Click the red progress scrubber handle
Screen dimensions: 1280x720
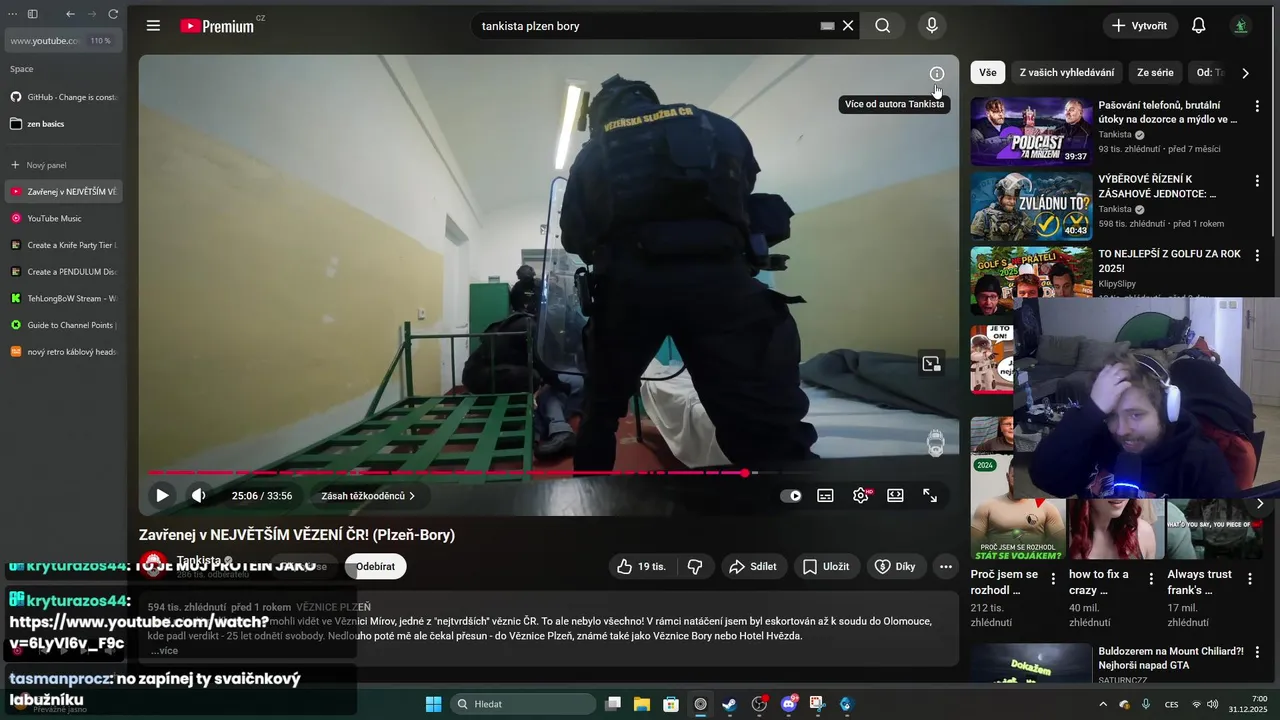coord(745,473)
